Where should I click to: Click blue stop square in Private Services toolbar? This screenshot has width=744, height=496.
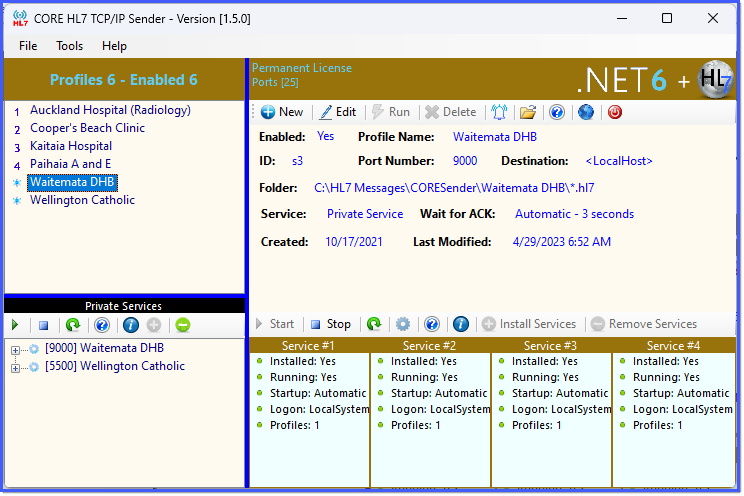(44, 326)
